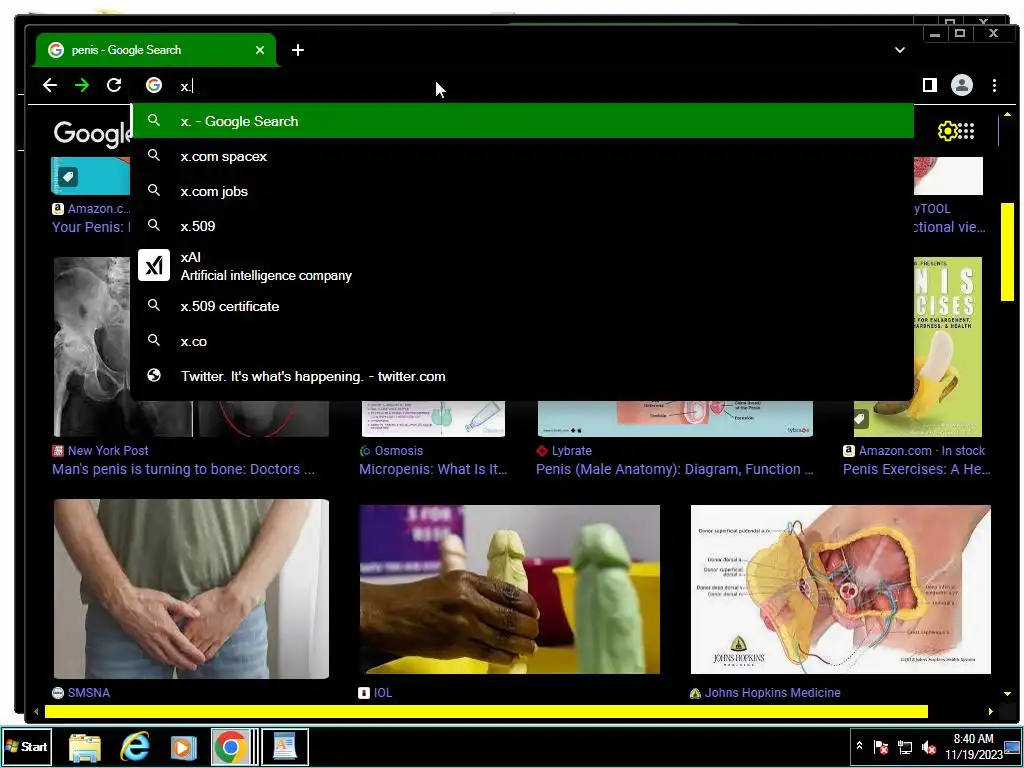Click the horizontal scrollbar right arrow
Screen dimensions: 1024x768
pyautogui.click(x=991, y=712)
